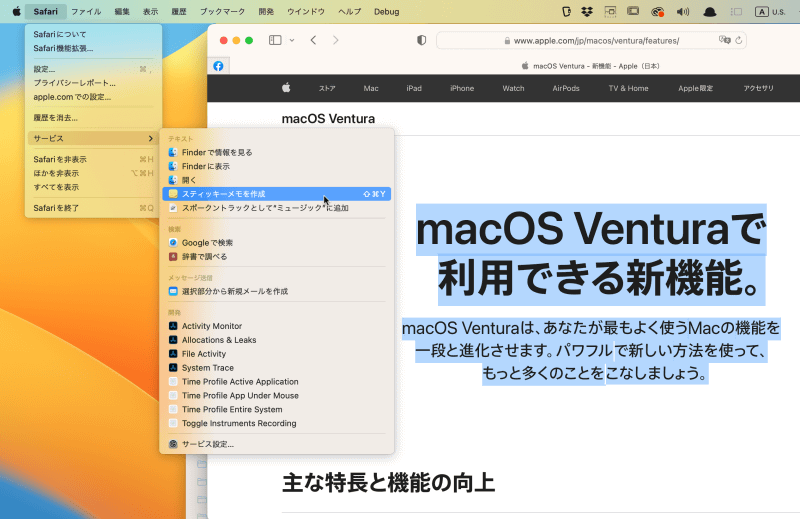Choose apple.comでの設定... menu item
This screenshot has width=800, height=519.
point(93,96)
